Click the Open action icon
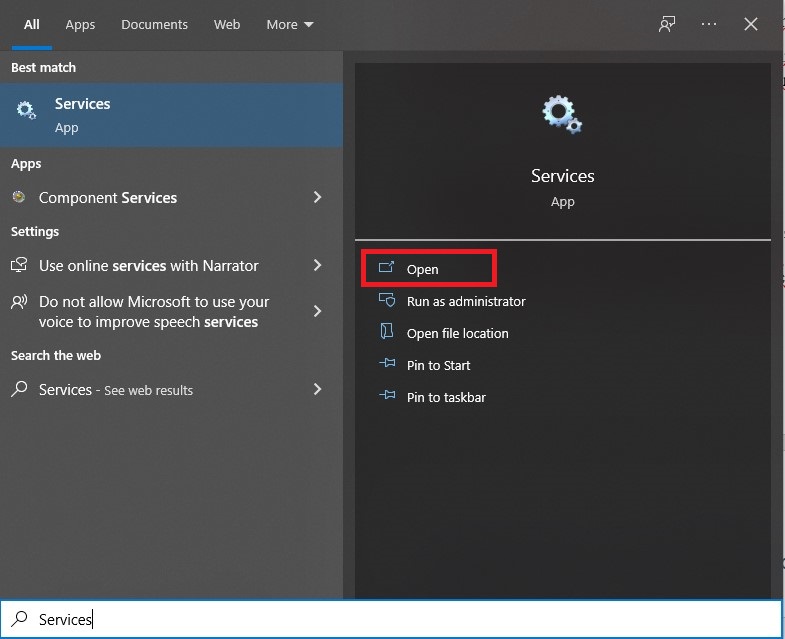 coord(386,267)
